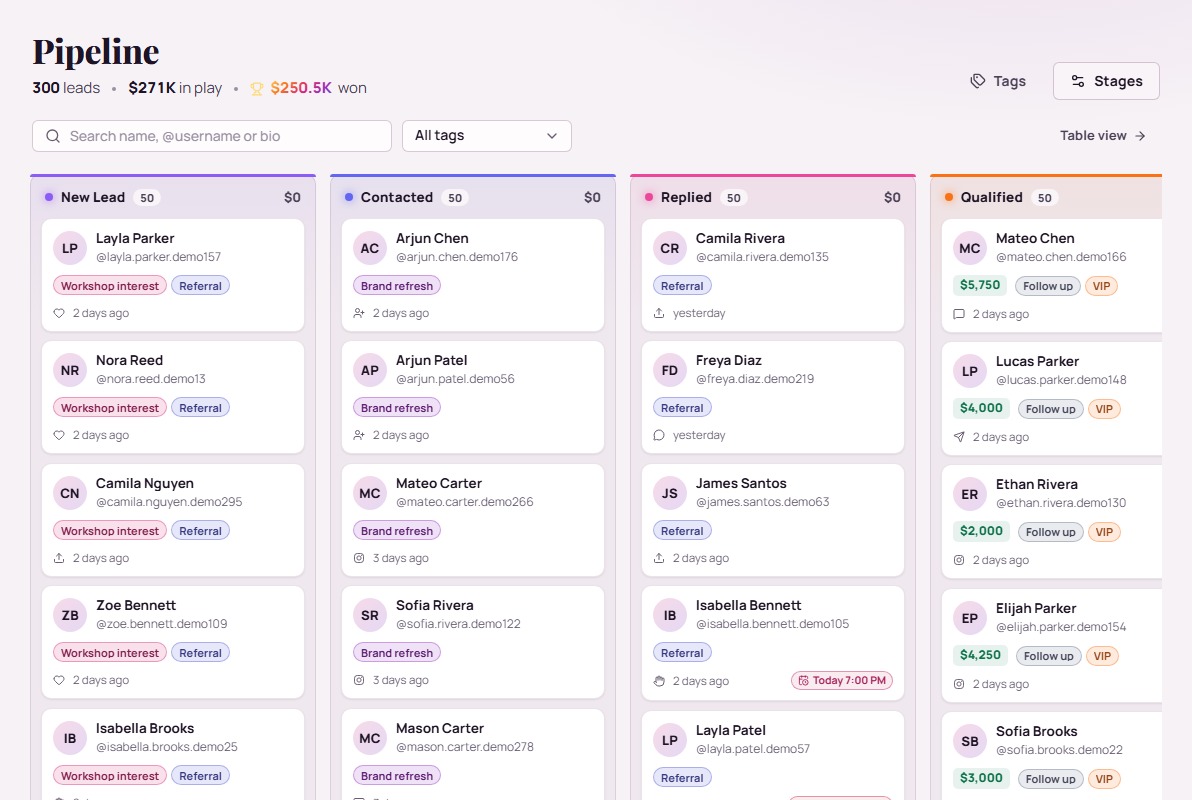The image size is (1192, 800).
Task: Click heart icon on Zoe Bennett card
Action: tap(59, 680)
